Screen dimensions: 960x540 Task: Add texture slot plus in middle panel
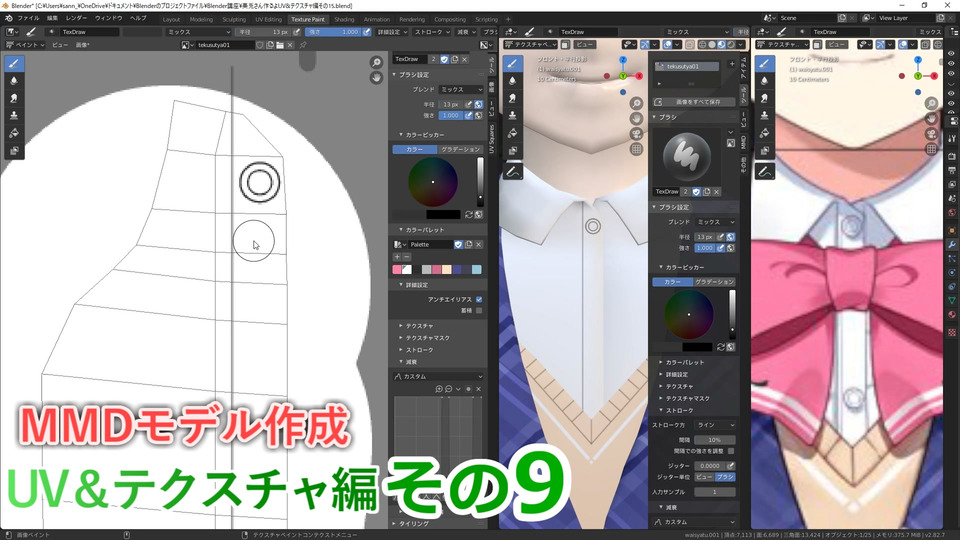click(732, 64)
